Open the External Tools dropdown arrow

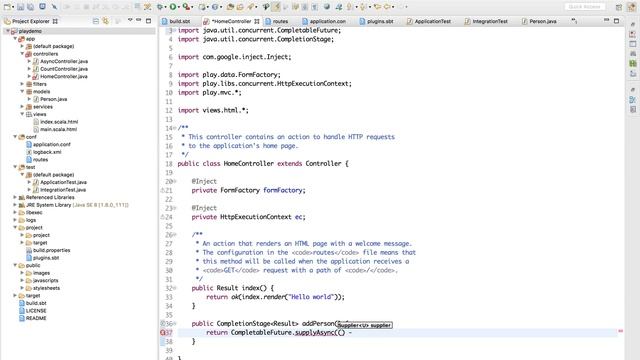tap(192, 7)
